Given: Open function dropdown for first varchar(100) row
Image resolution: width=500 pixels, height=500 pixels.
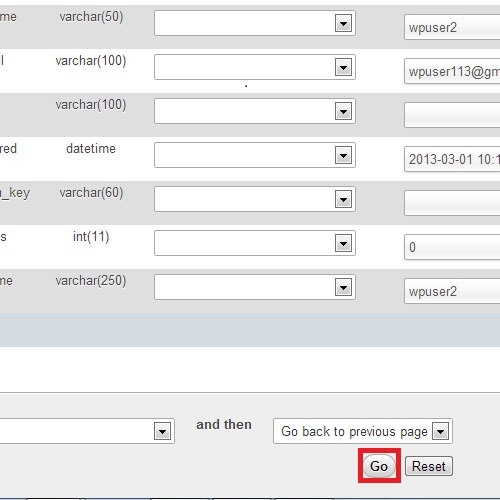Looking at the screenshot, I should pyautogui.click(x=255, y=67).
